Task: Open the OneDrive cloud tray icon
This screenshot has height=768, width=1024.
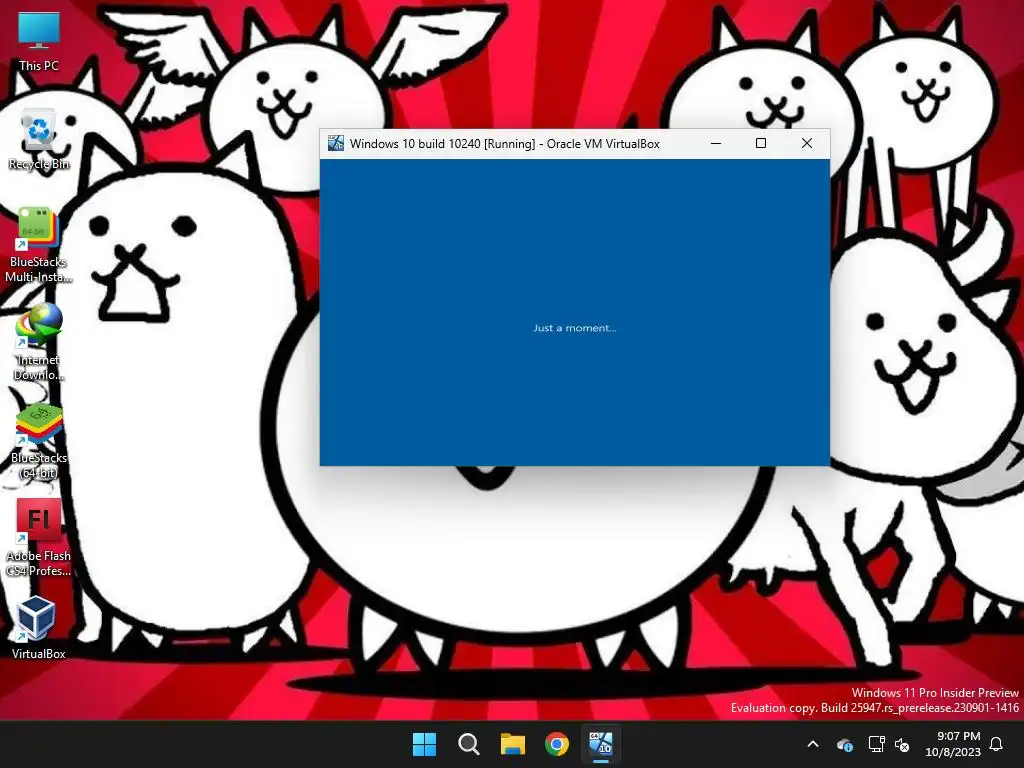Action: click(845, 744)
